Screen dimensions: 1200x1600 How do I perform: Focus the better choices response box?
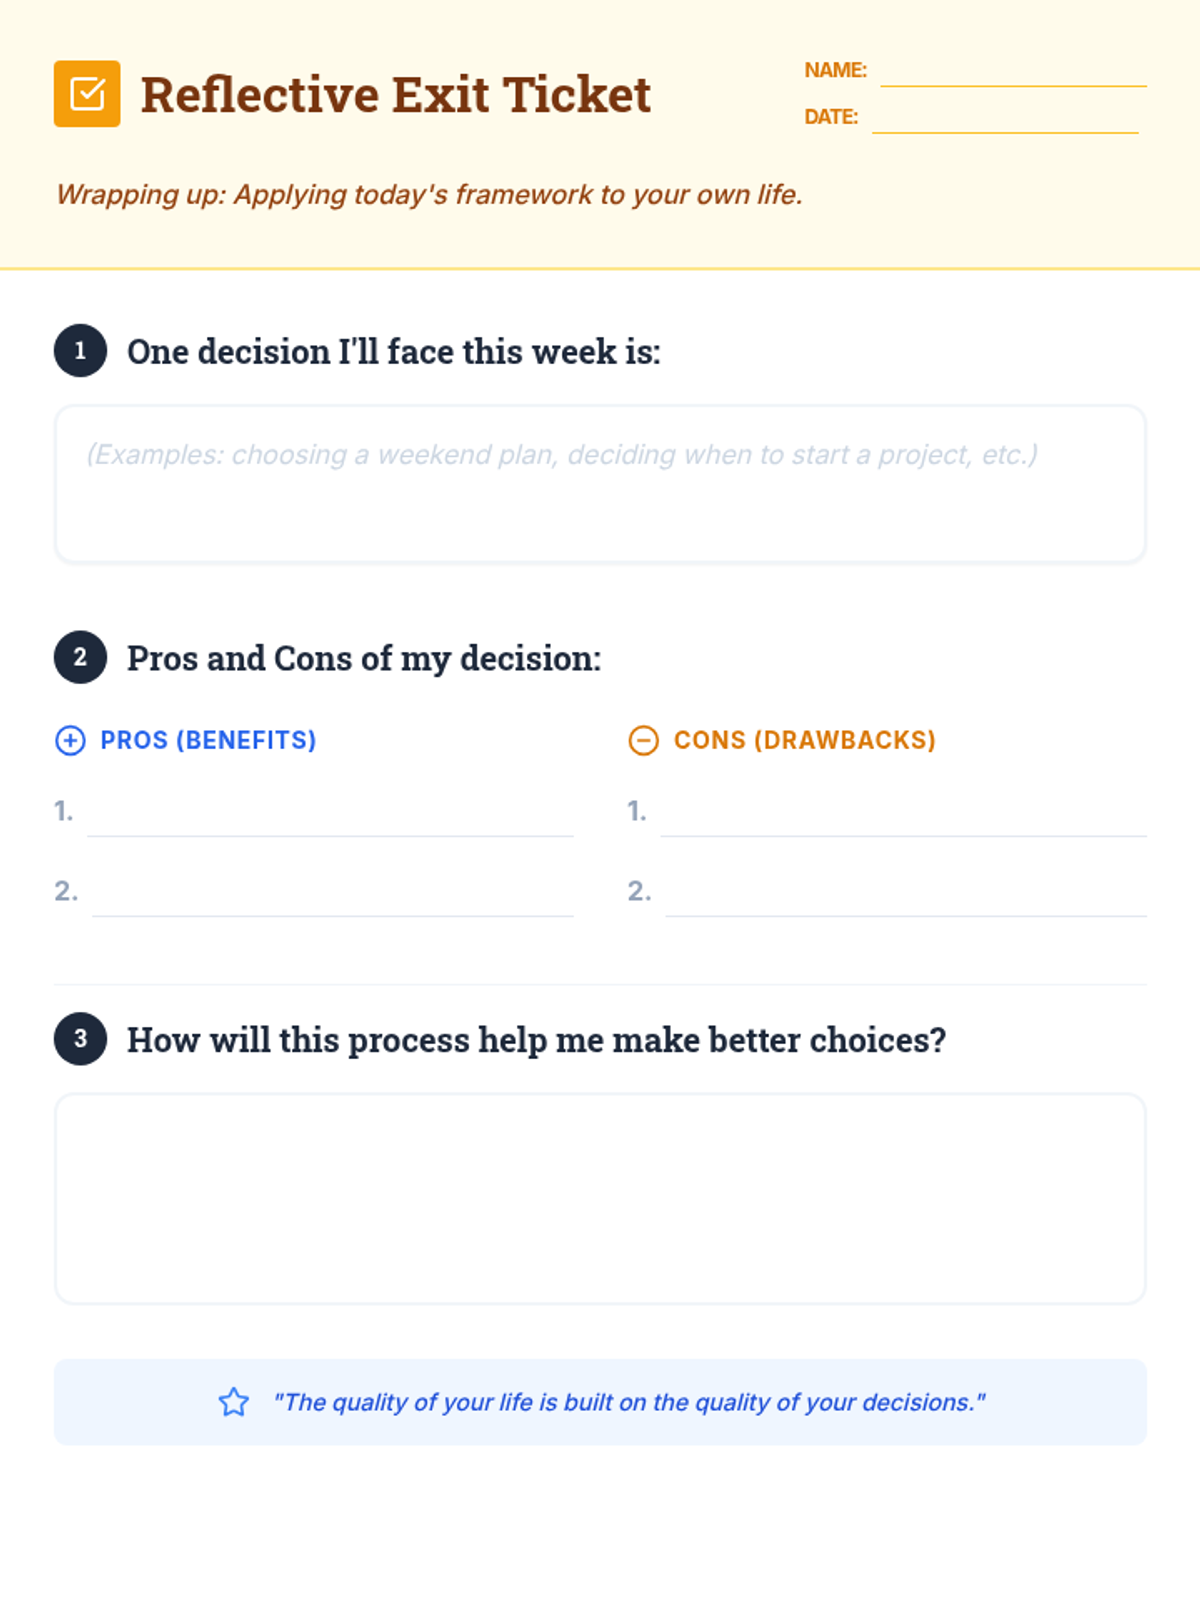[x=600, y=1198]
